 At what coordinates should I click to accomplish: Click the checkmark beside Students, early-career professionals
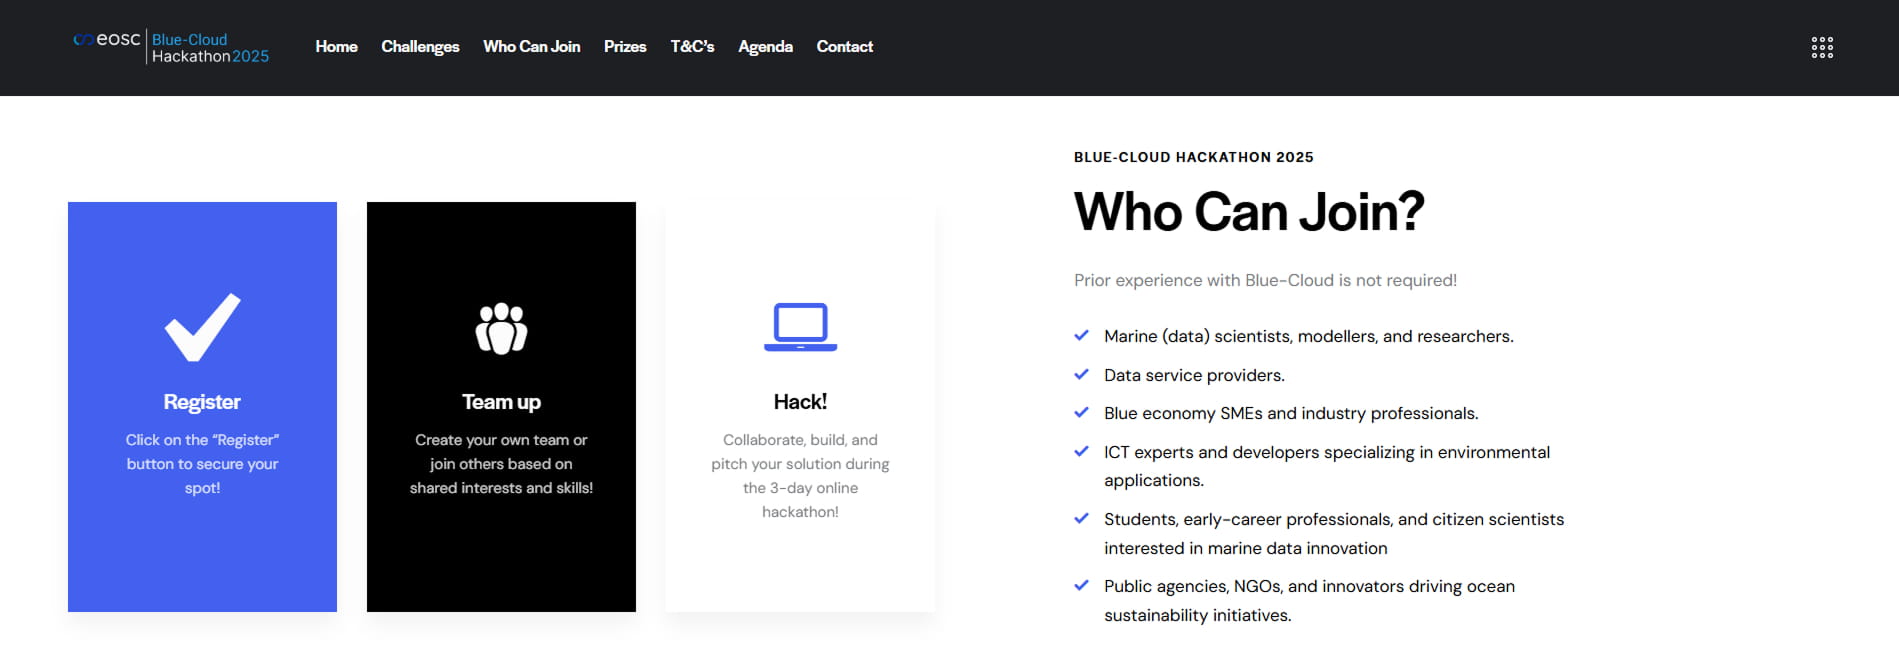click(x=1081, y=519)
